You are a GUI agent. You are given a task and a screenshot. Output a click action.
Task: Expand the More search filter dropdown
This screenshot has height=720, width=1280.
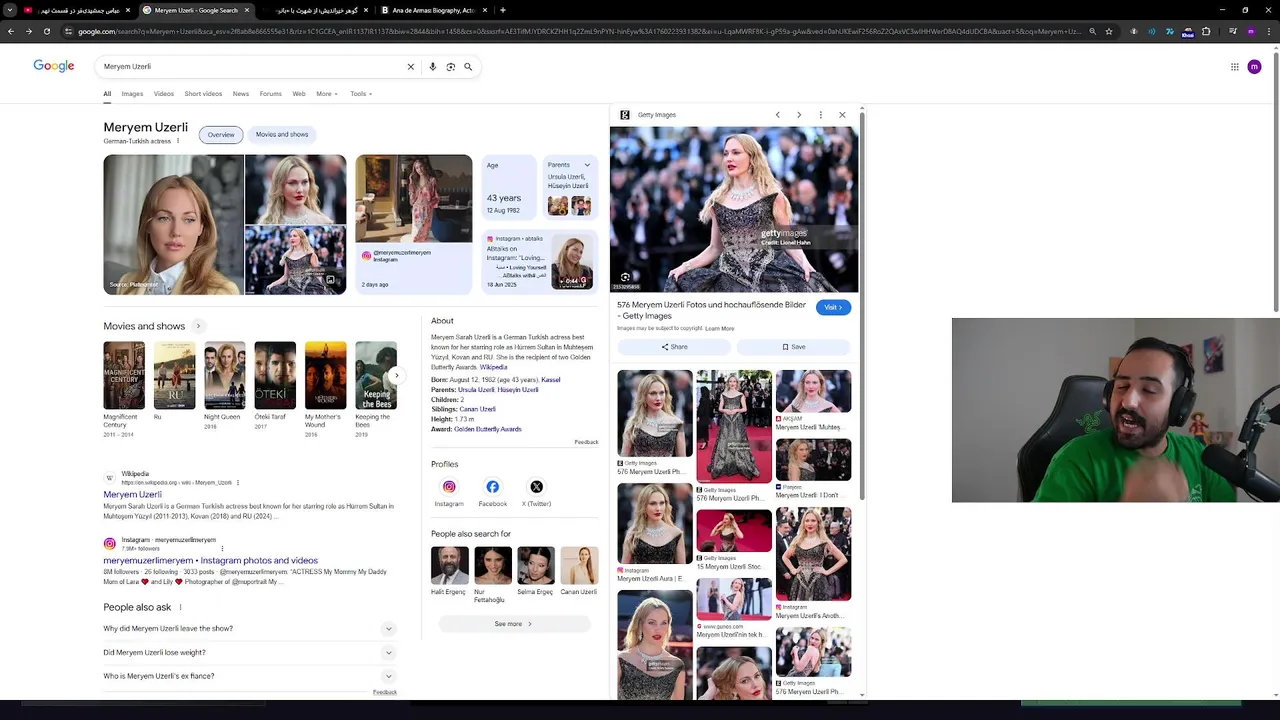coord(327,94)
